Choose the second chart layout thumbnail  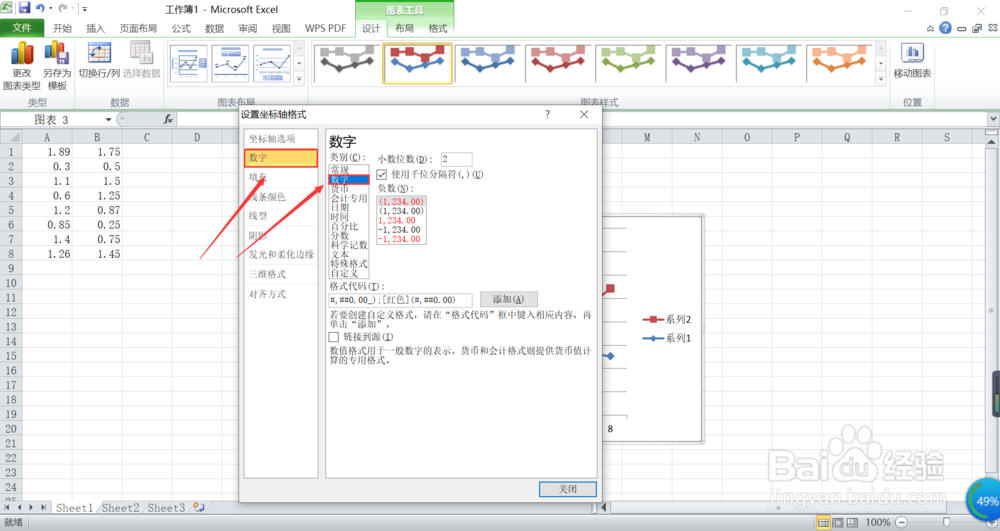(x=230, y=63)
